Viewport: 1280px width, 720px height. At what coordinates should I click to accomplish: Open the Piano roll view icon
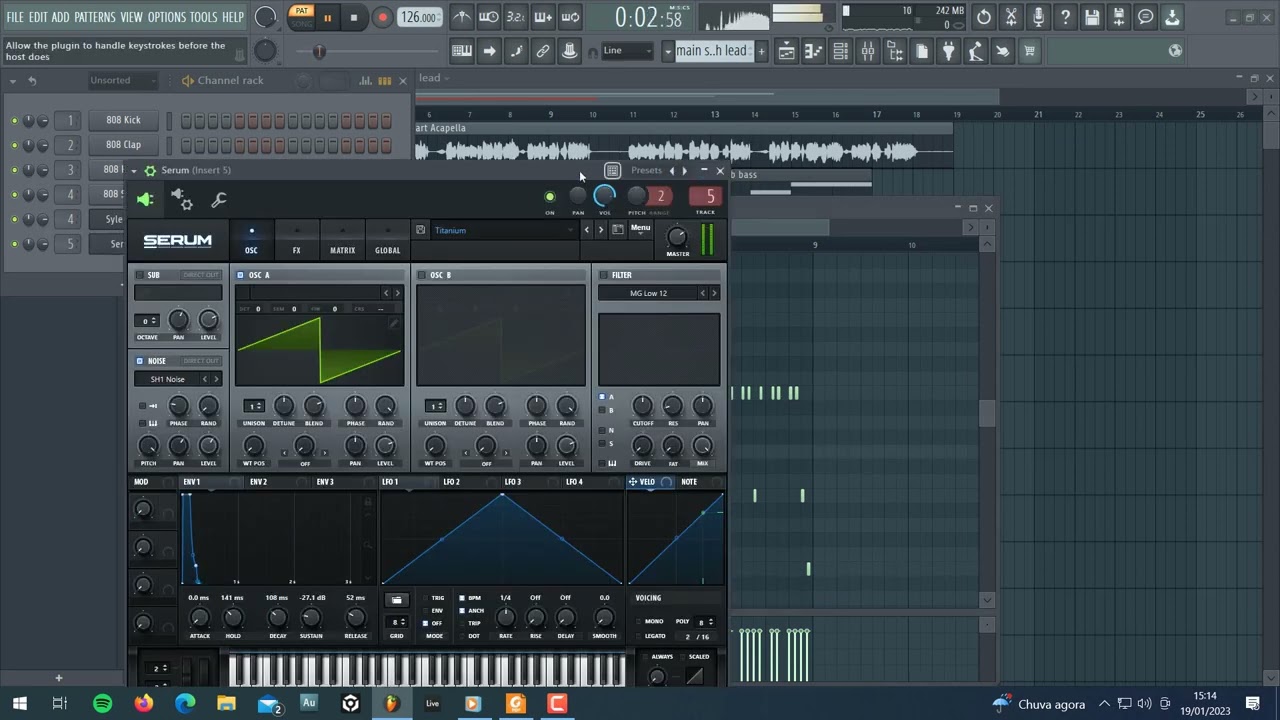(x=814, y=51)
